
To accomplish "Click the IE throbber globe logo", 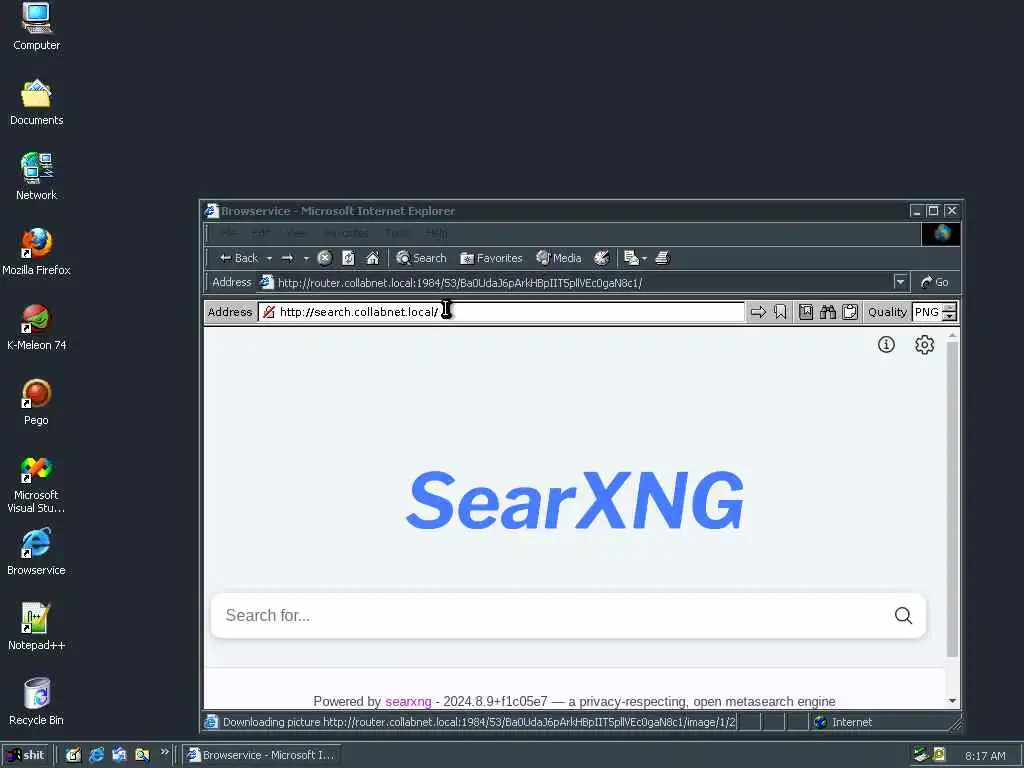I will tap(941, 233).
